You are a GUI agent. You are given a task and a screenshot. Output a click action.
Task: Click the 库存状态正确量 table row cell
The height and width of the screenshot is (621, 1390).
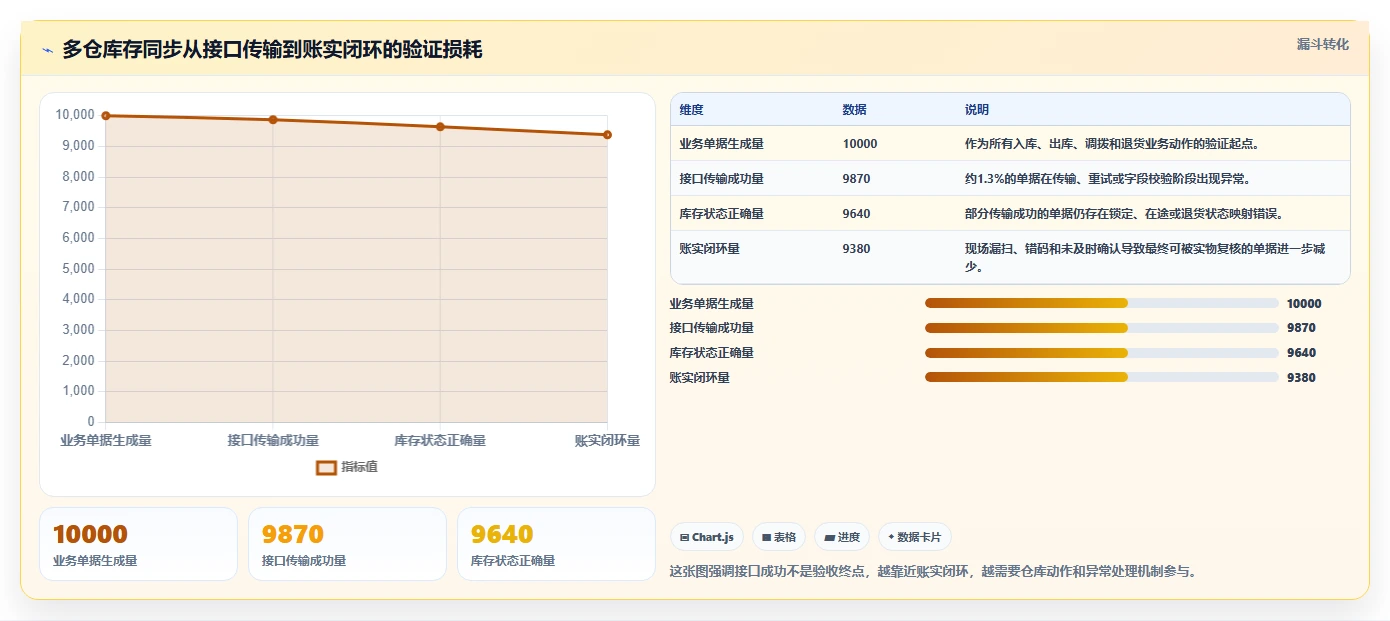(x=721, y=214)
